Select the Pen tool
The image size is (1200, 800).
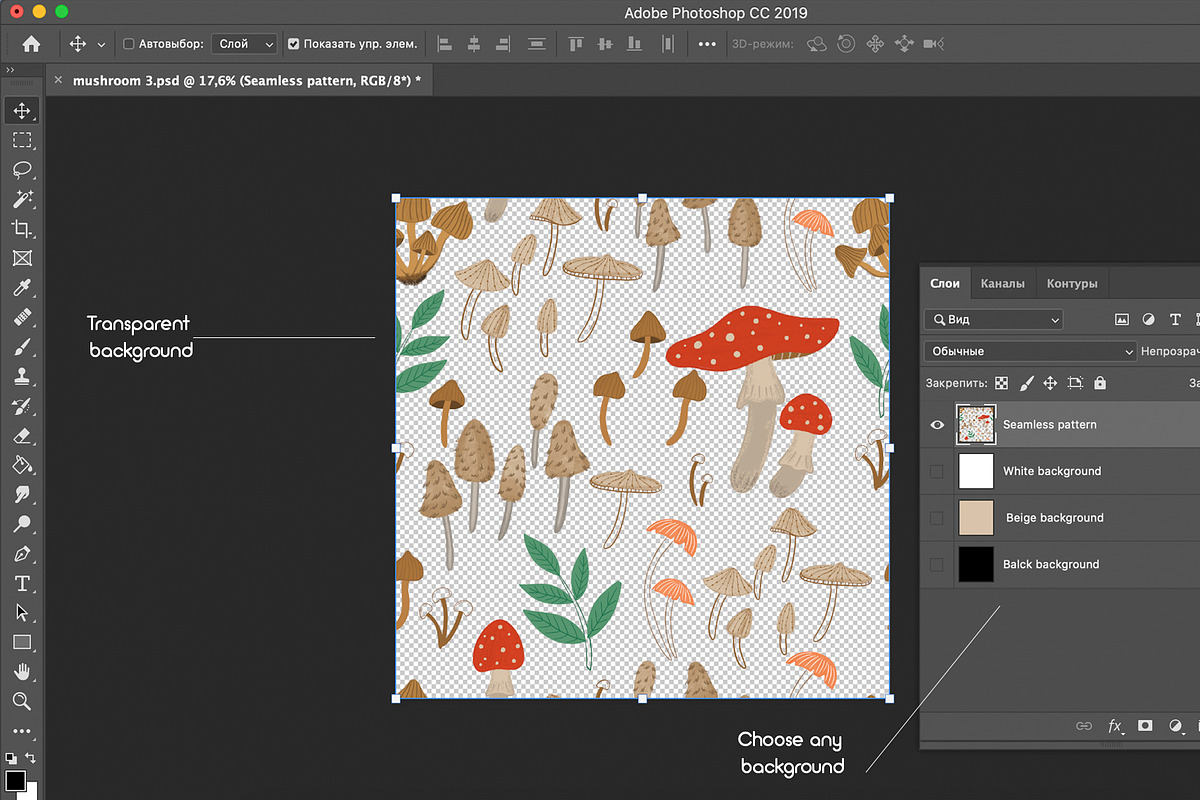(22, 553)
